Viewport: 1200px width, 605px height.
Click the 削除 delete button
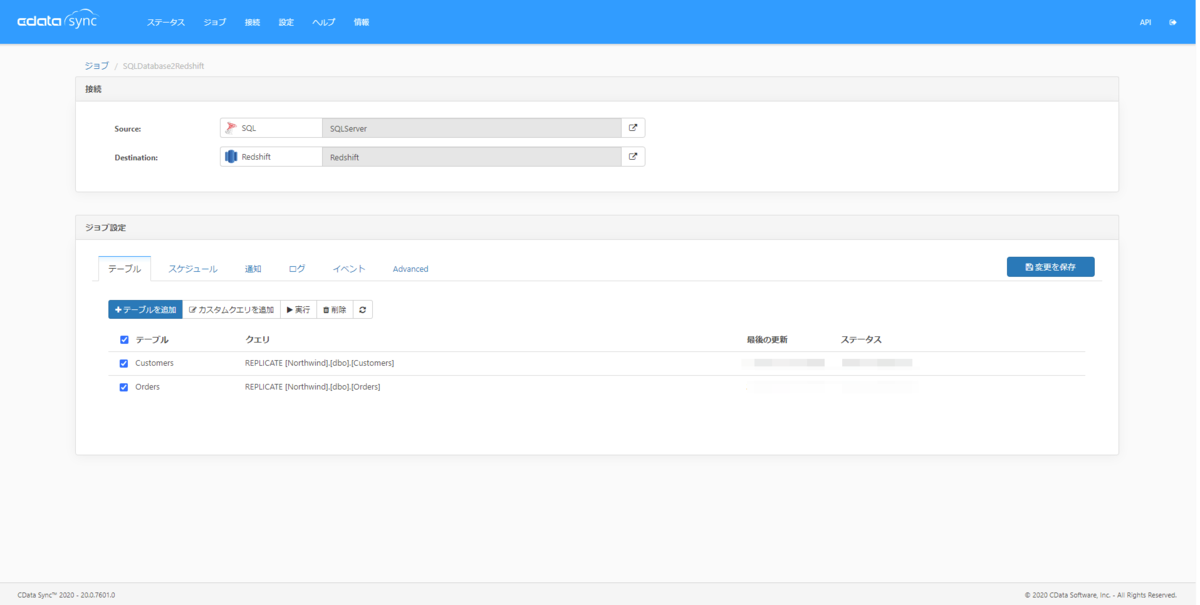tap(335, 310)
